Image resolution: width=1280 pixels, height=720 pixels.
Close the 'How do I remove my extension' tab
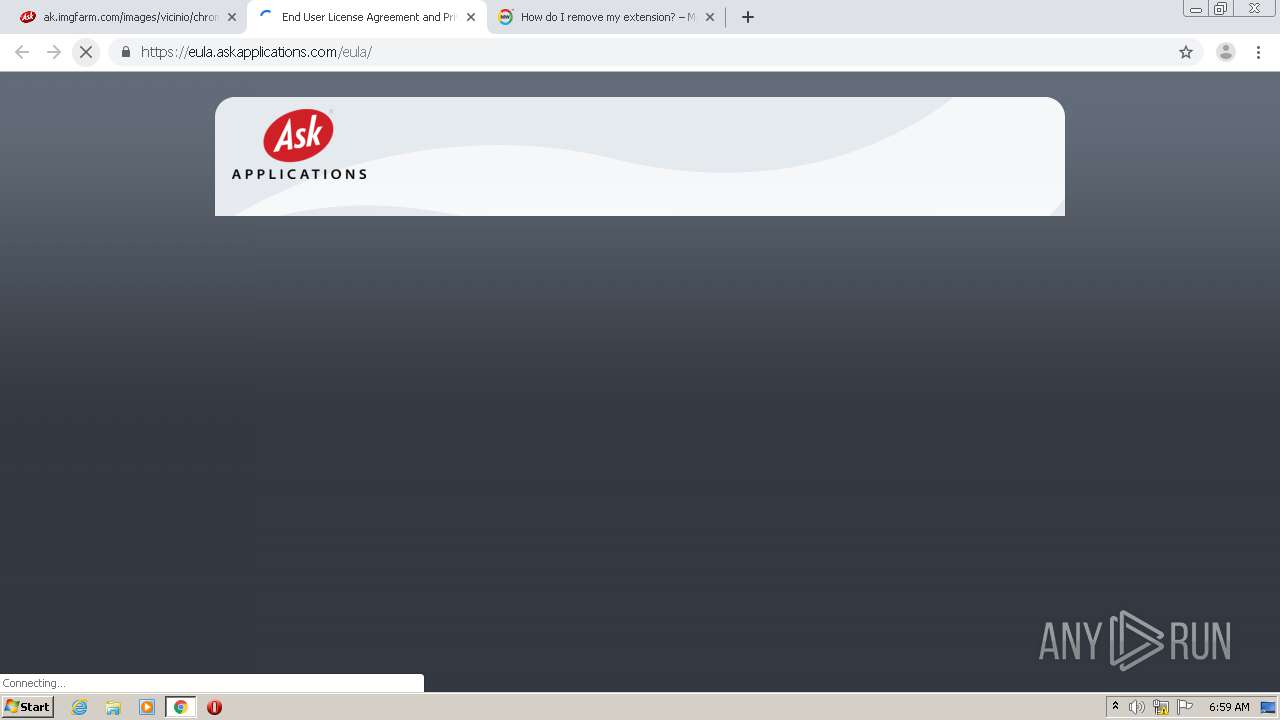[710, 17]
